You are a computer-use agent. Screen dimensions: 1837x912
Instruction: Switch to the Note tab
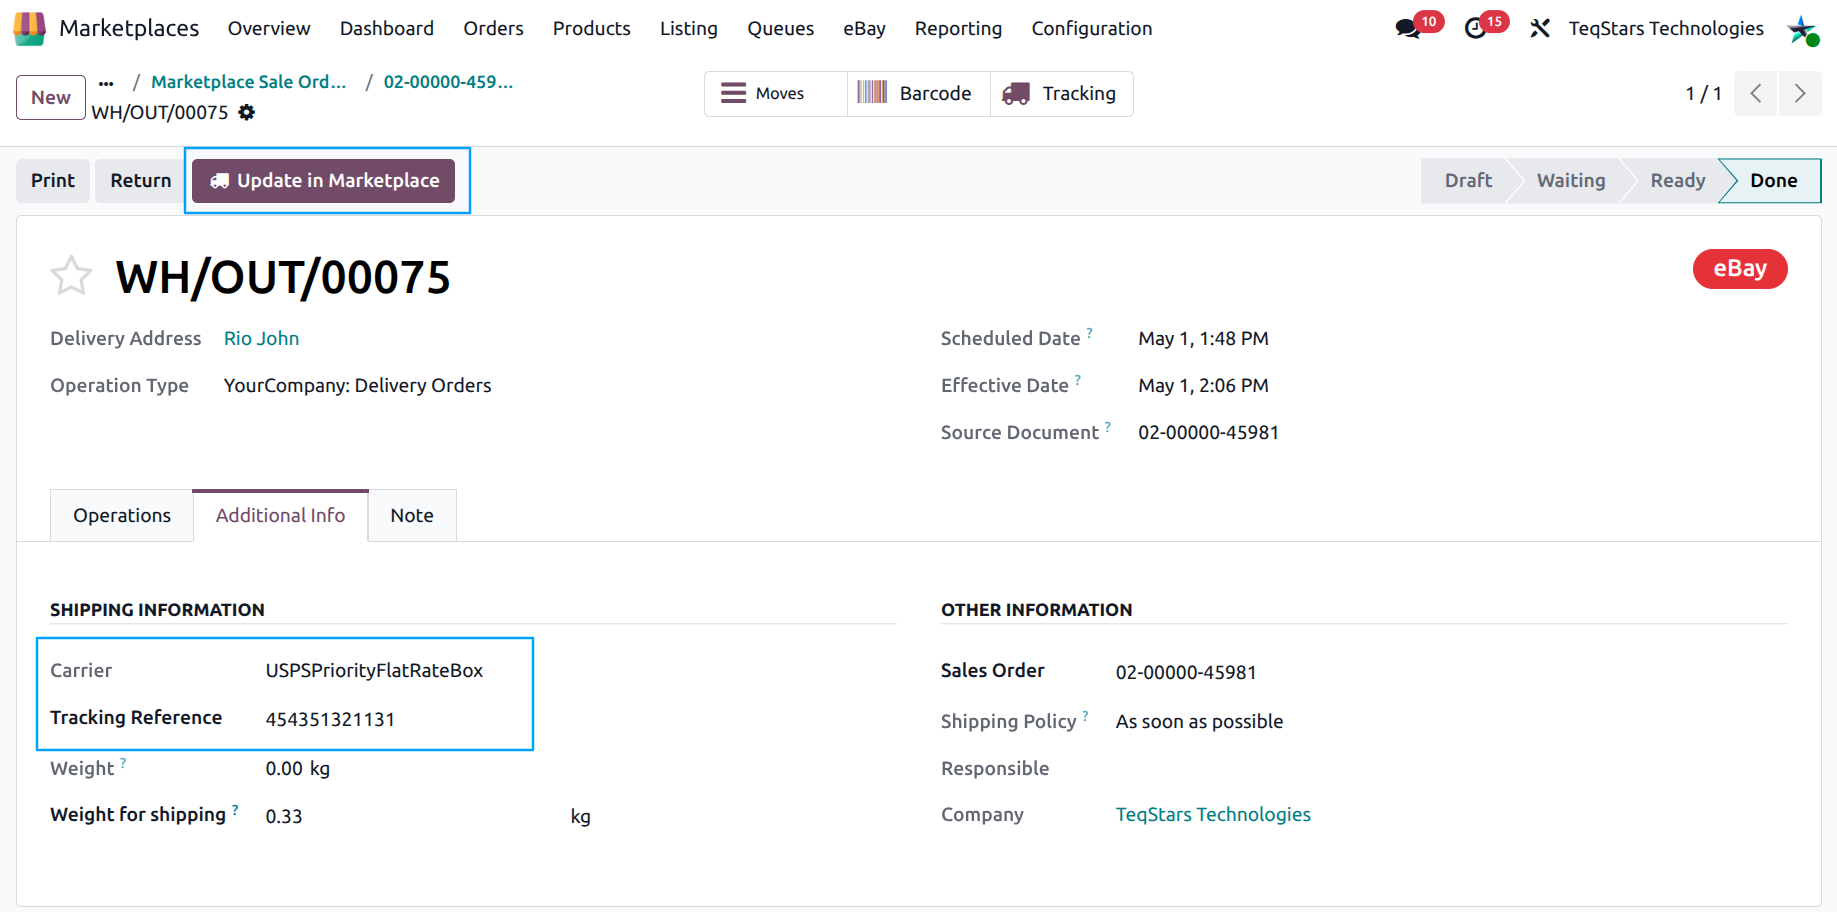[x=412, y=516]
